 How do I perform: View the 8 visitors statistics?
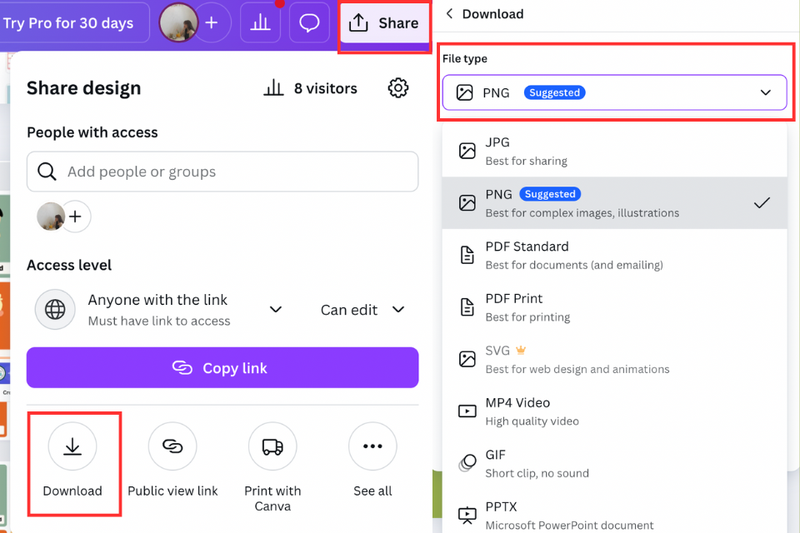click(310, 88)
